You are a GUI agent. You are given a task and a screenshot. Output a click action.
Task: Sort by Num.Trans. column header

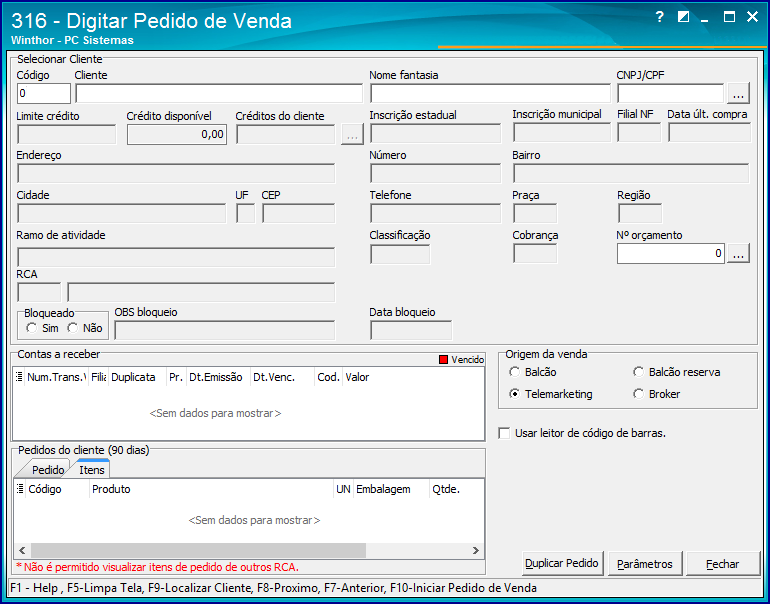point(56,377)
